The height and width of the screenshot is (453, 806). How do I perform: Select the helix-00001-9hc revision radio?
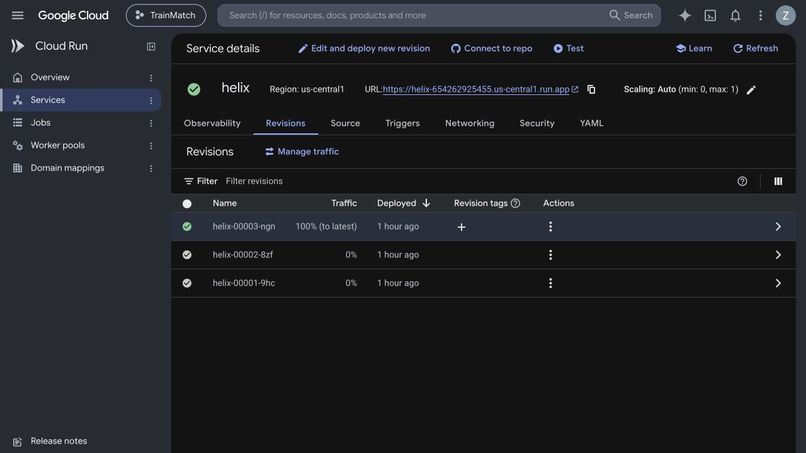[187, 283]
